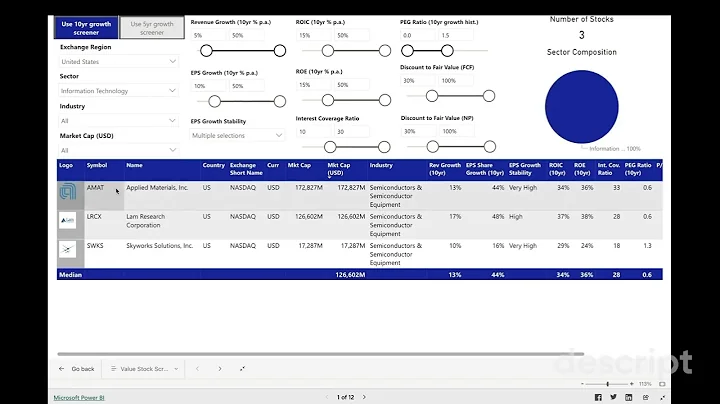Click the horizontal scrollbar below the table
720x404 pixels.
(321, 354)
